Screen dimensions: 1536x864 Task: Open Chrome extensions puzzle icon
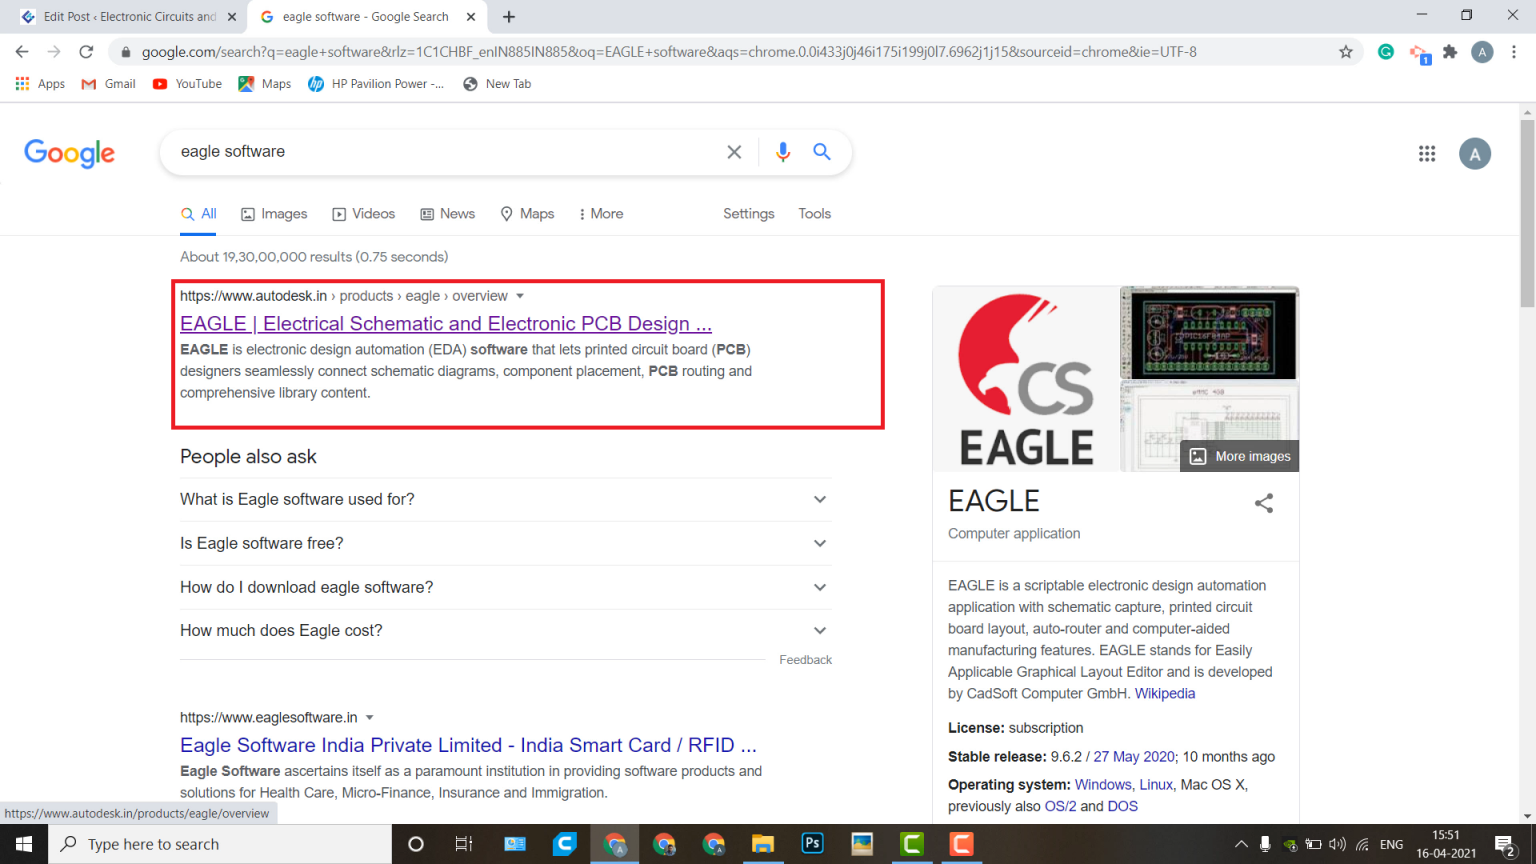click(x=1450, y=52)
